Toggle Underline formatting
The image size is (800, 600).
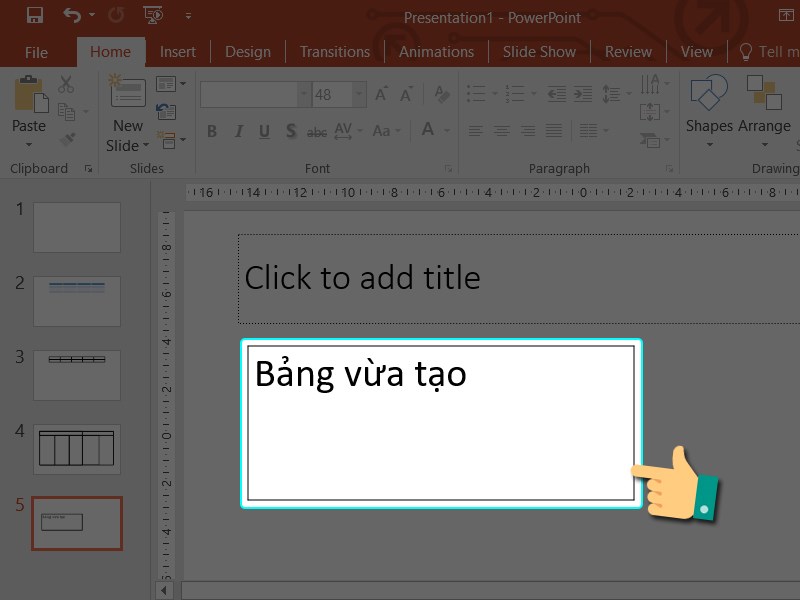(264, 131)
